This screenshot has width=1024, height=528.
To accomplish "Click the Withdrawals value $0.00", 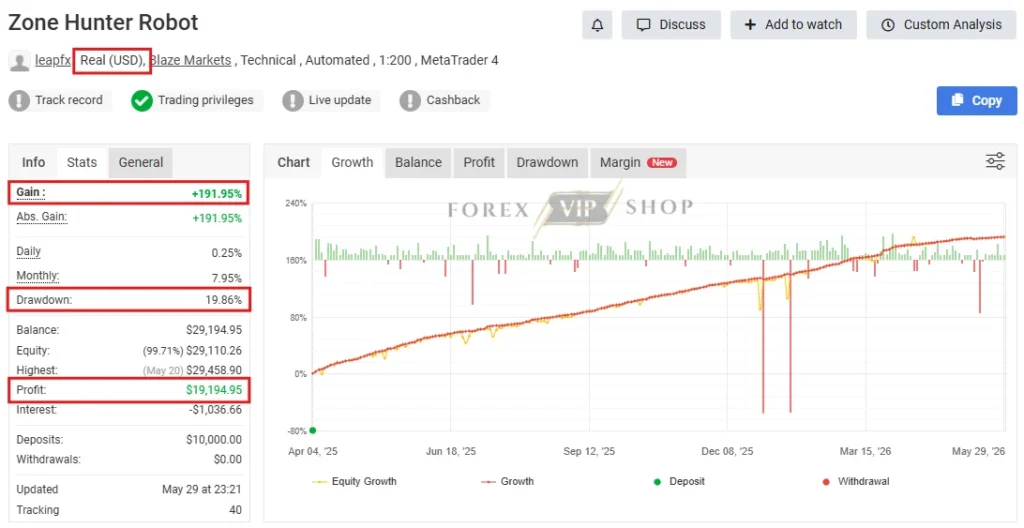I will coord(227,459).
